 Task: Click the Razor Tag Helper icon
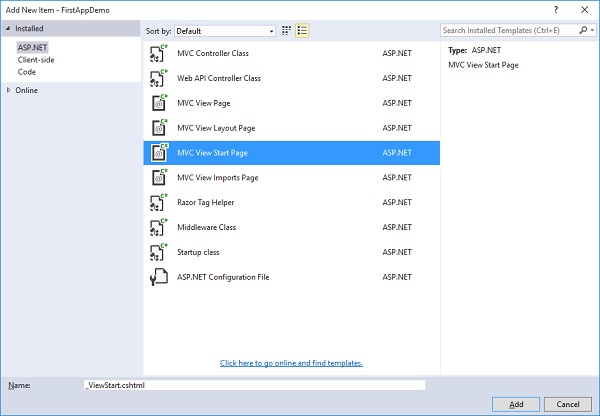pyautogui.click(x=157, y=202)
